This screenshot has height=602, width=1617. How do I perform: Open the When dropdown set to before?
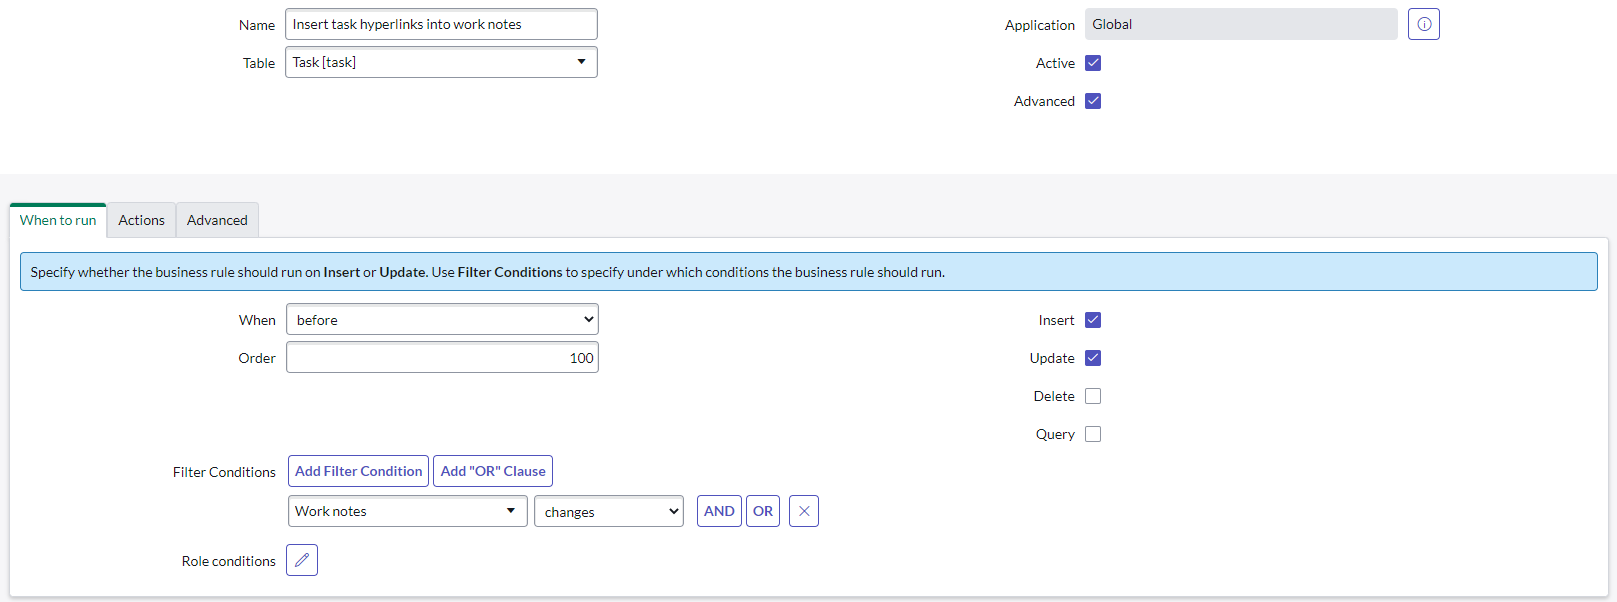point(442,320)
